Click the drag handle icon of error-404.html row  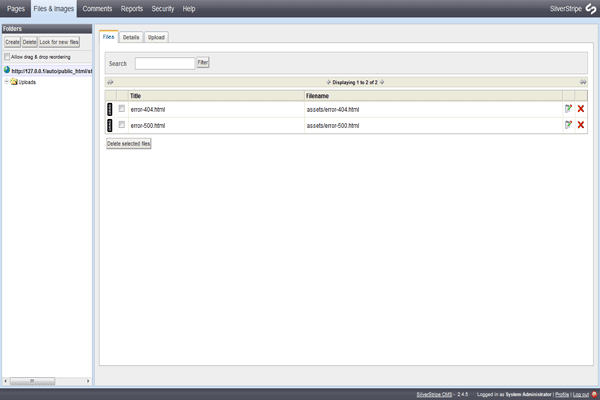(110, 109)
